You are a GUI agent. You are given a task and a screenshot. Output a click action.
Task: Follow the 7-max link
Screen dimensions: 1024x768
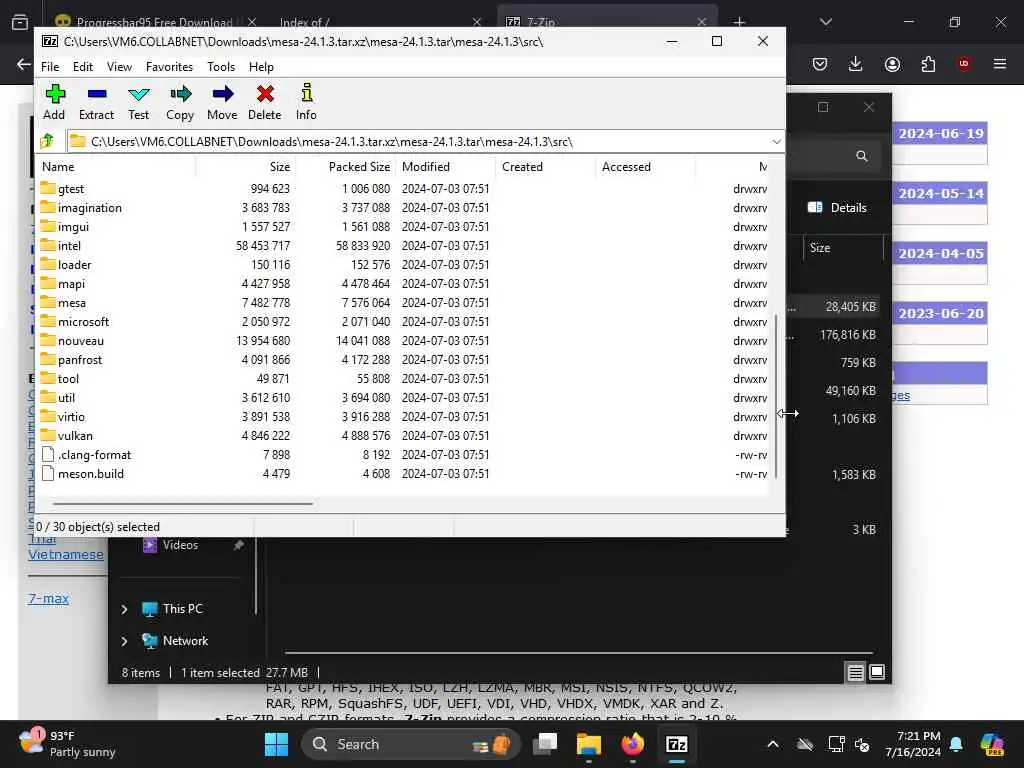(48, 598)
